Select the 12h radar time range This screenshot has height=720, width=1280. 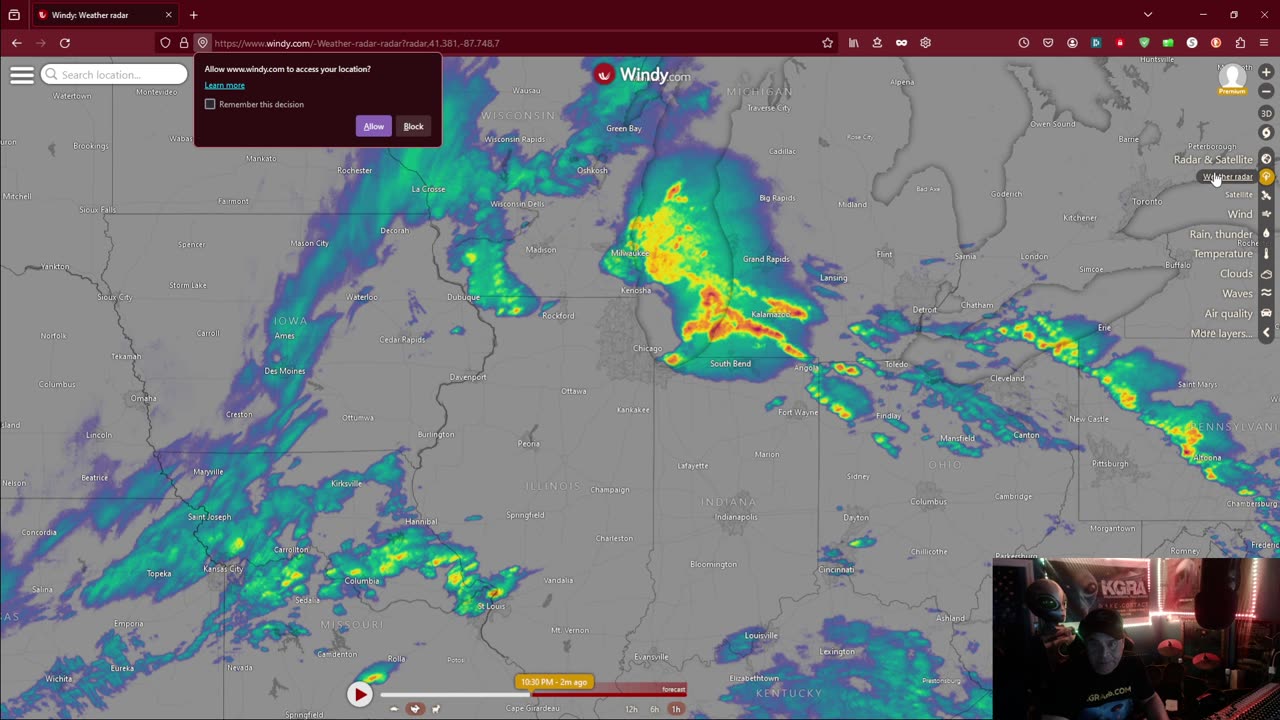tap(631, 709)
